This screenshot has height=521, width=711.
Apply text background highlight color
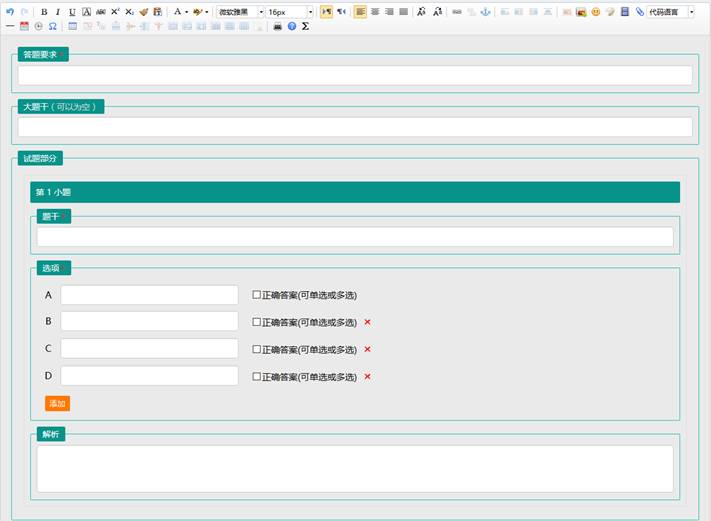coord(198,12)
